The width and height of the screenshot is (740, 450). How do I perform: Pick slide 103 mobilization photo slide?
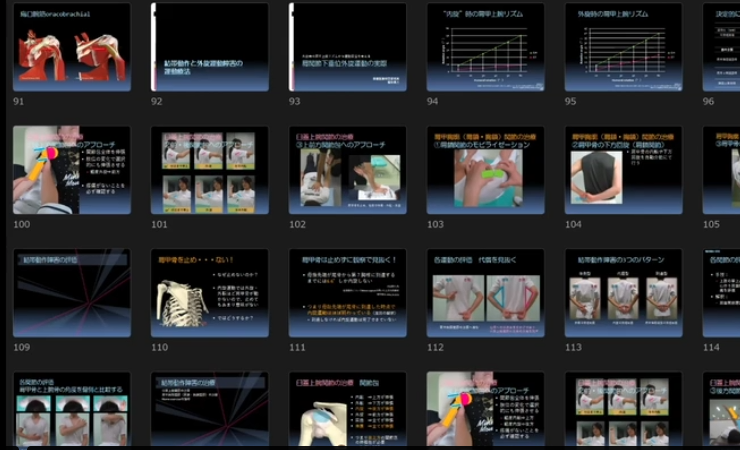pos(485,170)
